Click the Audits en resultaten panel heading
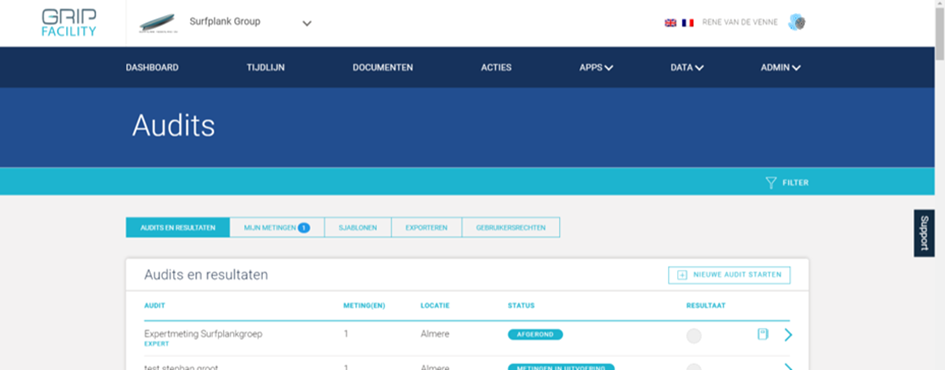This screenshot has height=370, width=945. (x=206, y=275)
